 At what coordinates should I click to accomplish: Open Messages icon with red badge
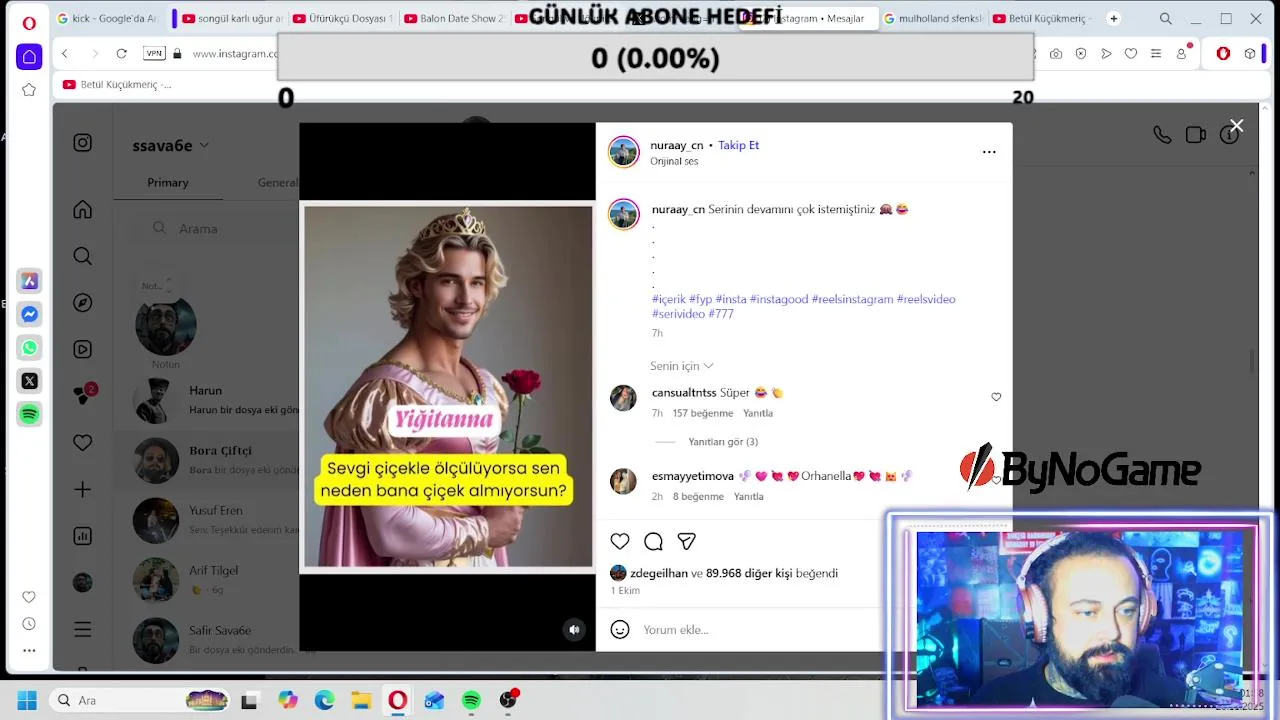click(84, 395)
